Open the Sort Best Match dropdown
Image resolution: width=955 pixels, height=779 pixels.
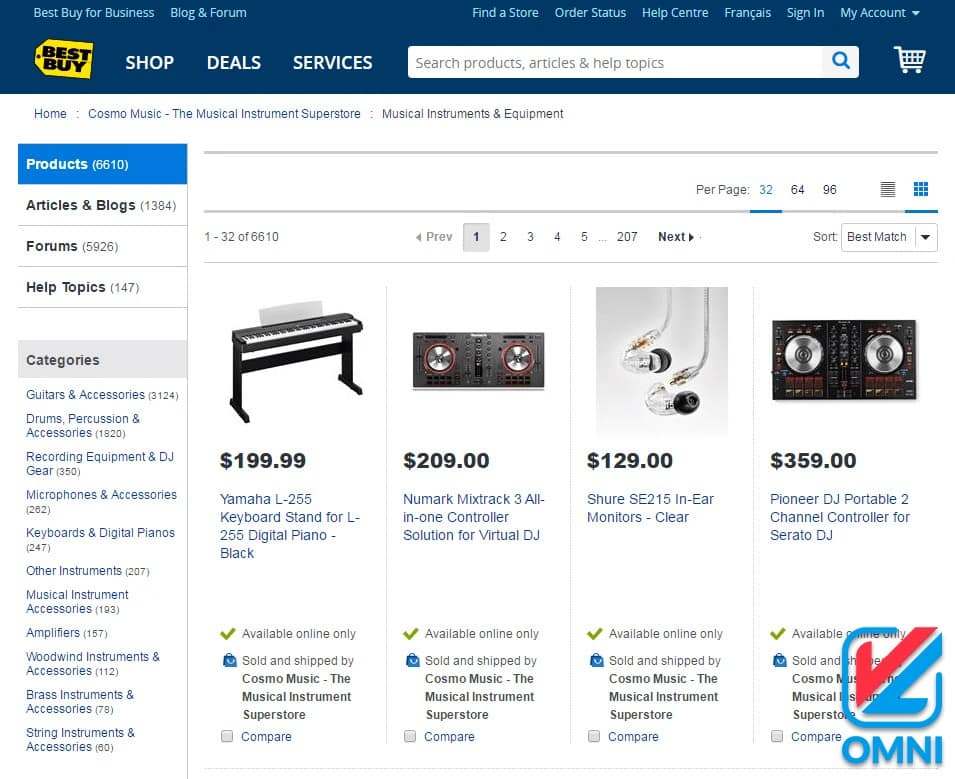click(x=888, y=237)
